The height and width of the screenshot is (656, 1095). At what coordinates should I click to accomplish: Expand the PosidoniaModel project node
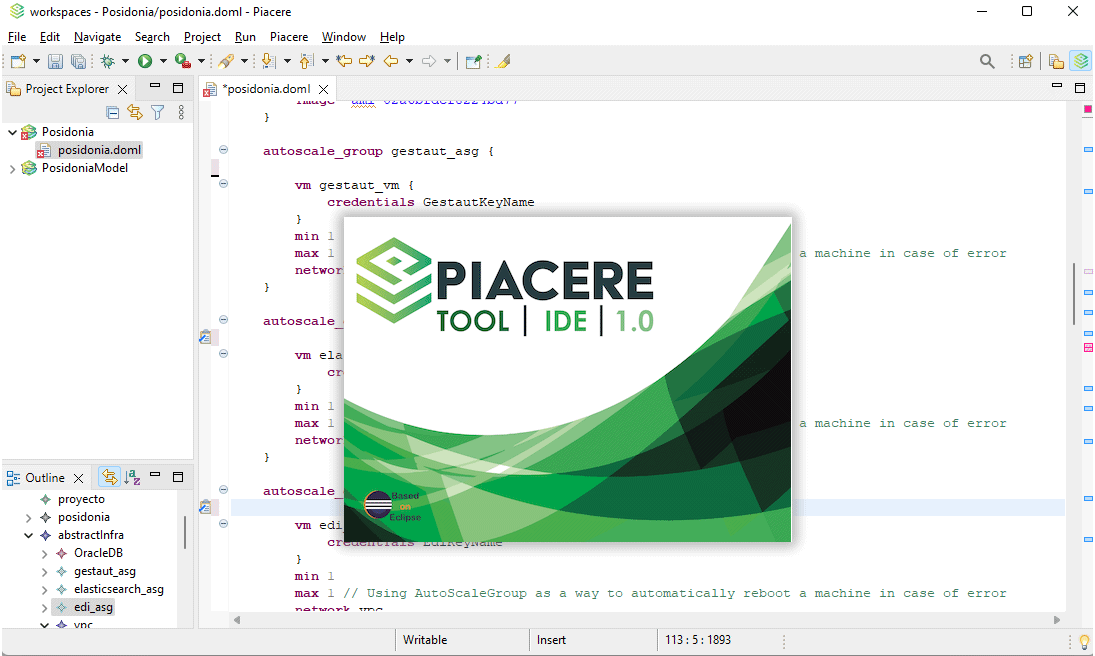click(x=13, y=168)
